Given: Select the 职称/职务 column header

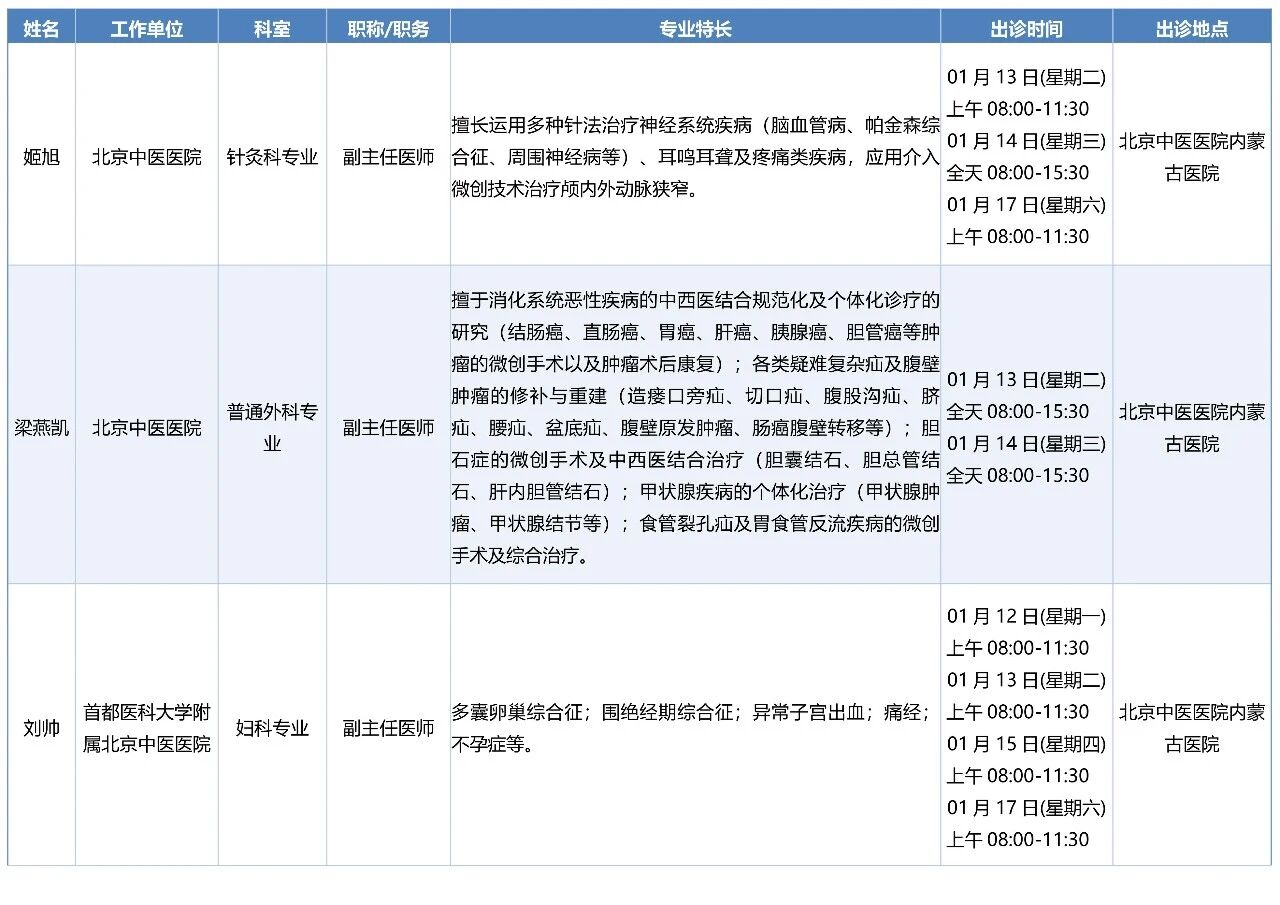Looking at the screenshot, I should coord(388,29).
